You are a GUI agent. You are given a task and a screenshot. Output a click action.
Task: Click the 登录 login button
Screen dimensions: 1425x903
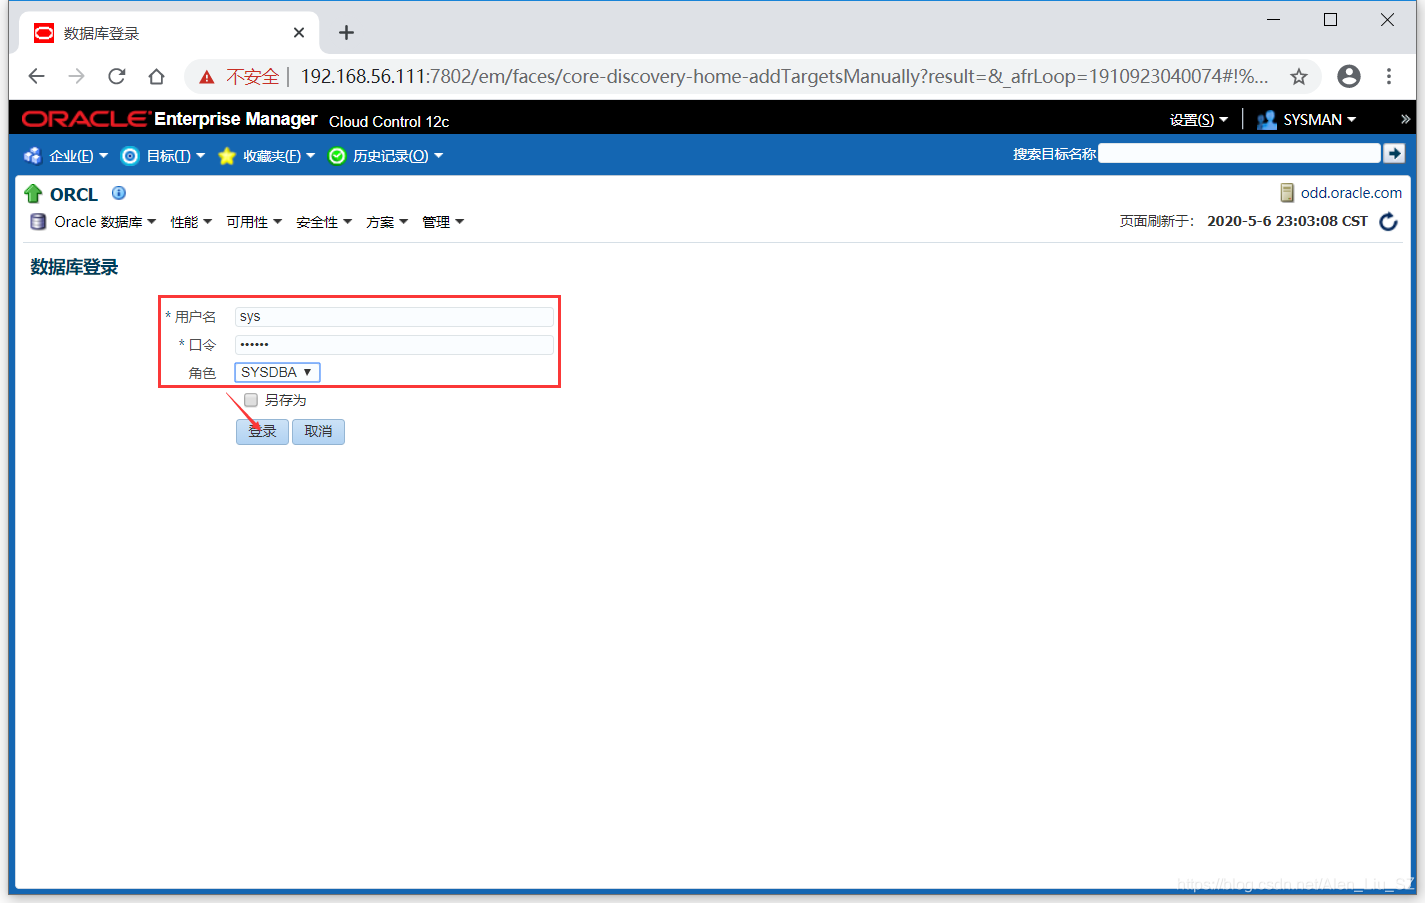click(262, 431)
